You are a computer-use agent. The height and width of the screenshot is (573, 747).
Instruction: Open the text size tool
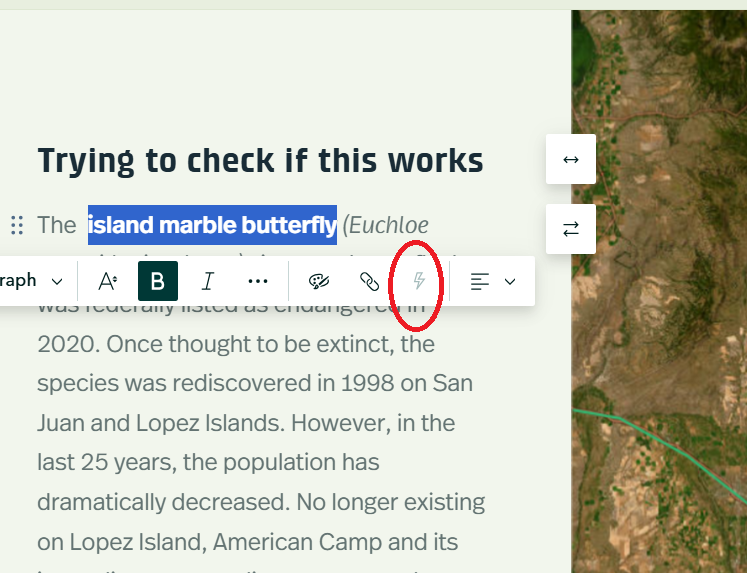pos(108,281)
